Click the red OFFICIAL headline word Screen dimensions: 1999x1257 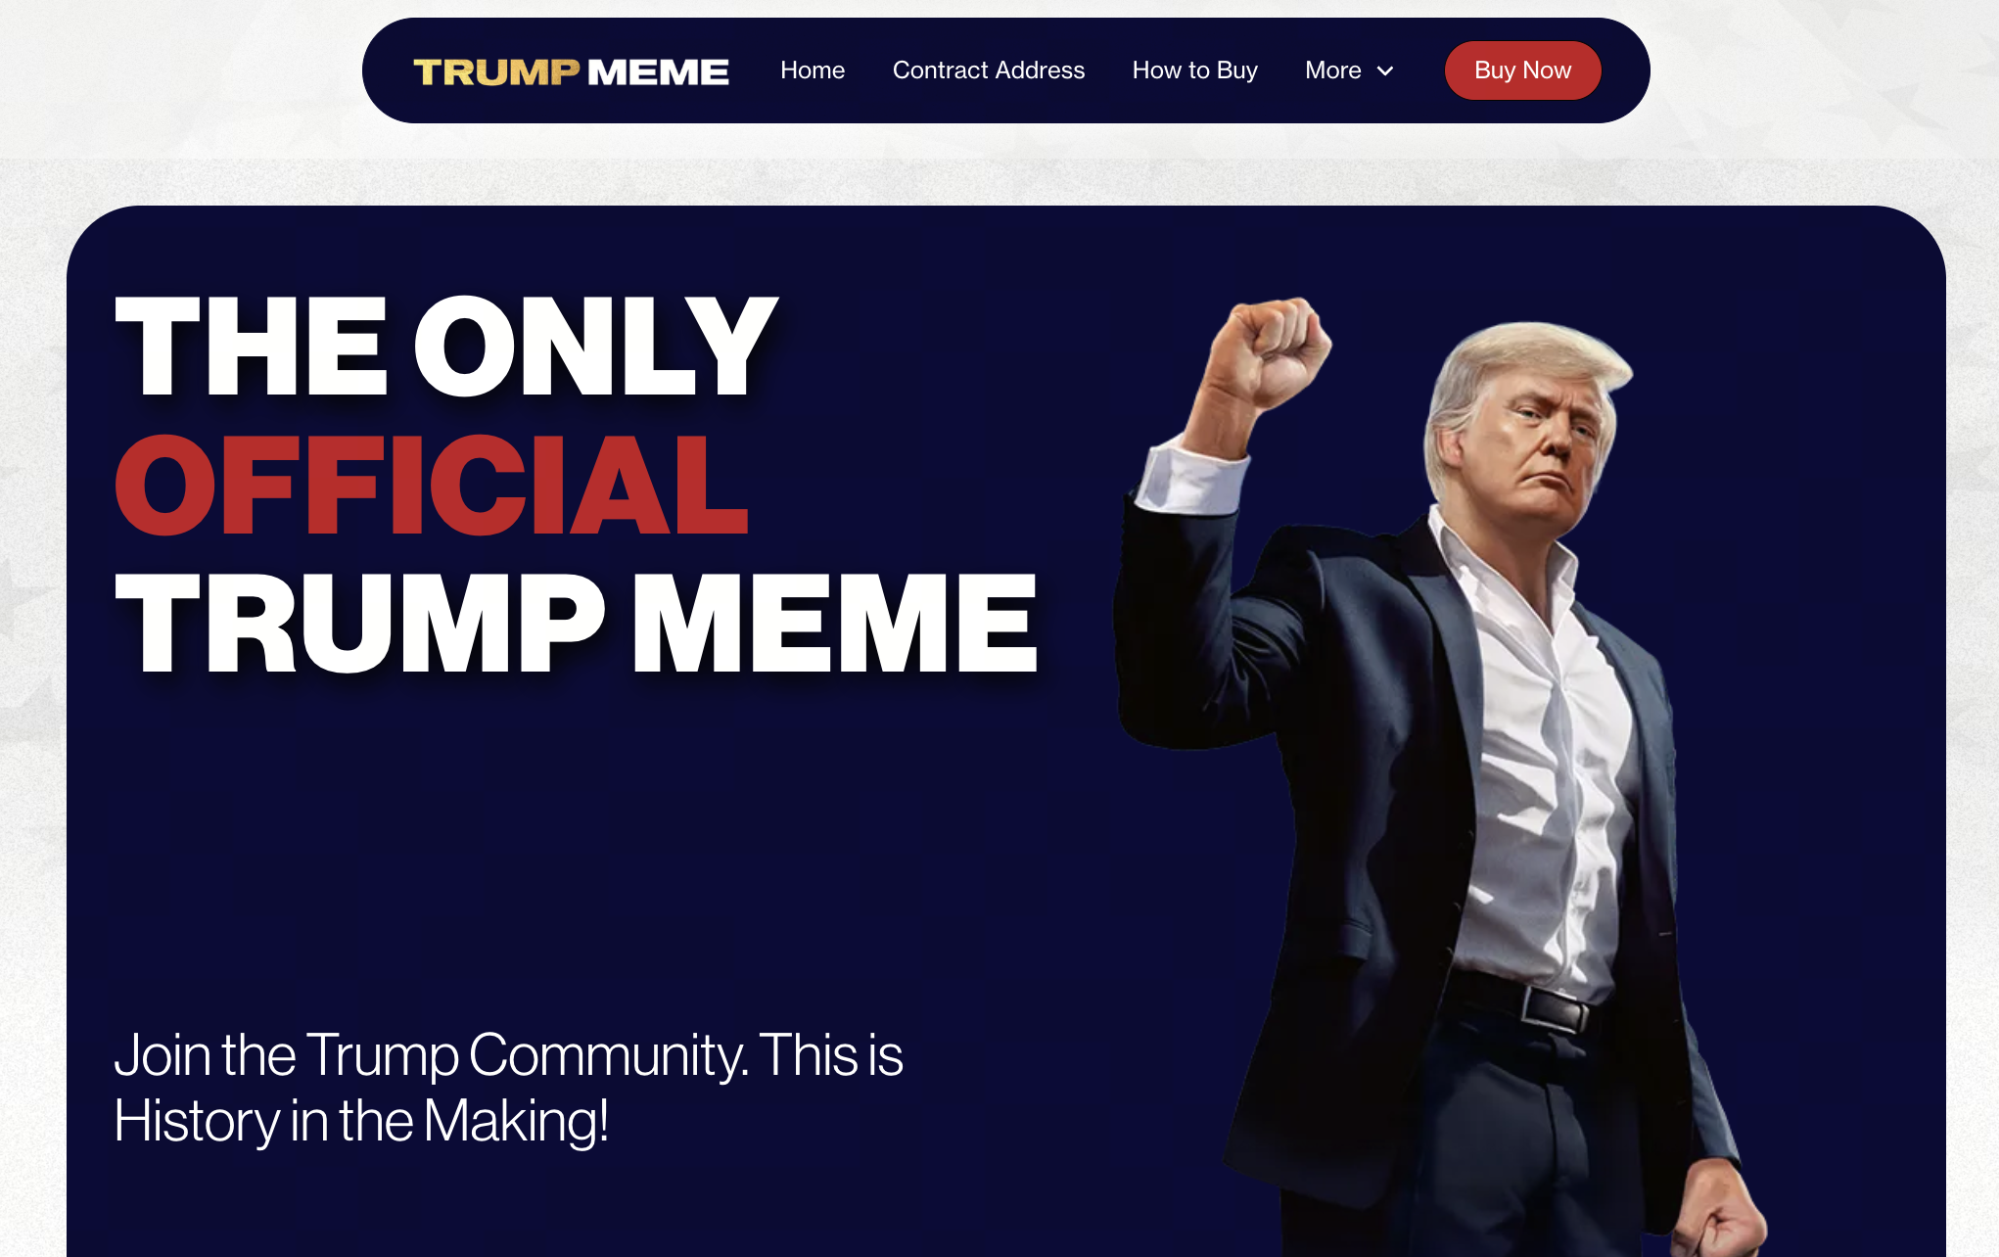[x=431, y=485]
